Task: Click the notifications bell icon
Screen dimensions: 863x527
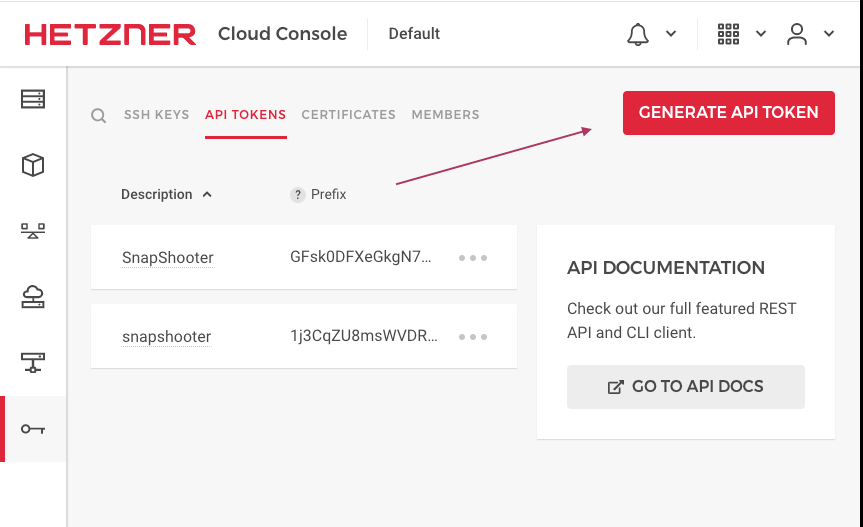Action: (638, 34)
